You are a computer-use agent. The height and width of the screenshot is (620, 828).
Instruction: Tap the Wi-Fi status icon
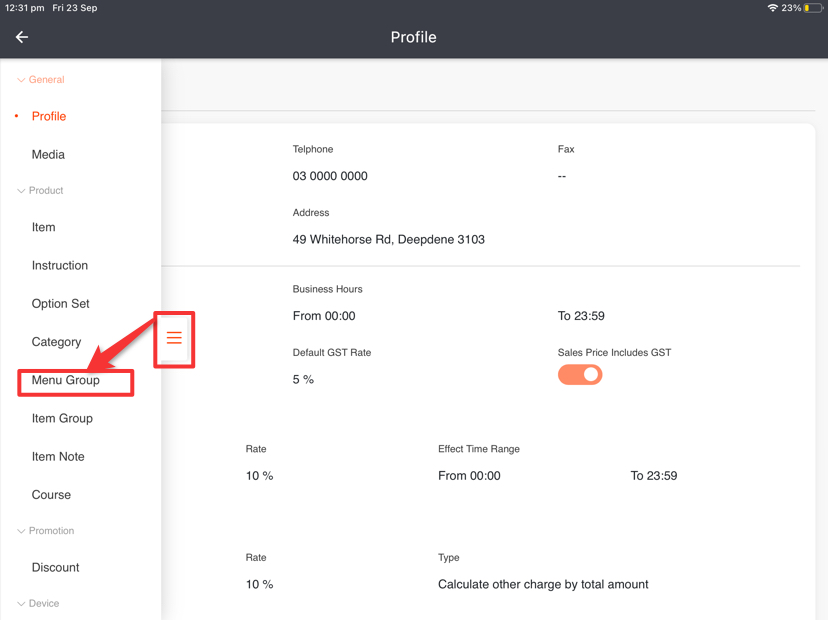click(x=772, y=8)
